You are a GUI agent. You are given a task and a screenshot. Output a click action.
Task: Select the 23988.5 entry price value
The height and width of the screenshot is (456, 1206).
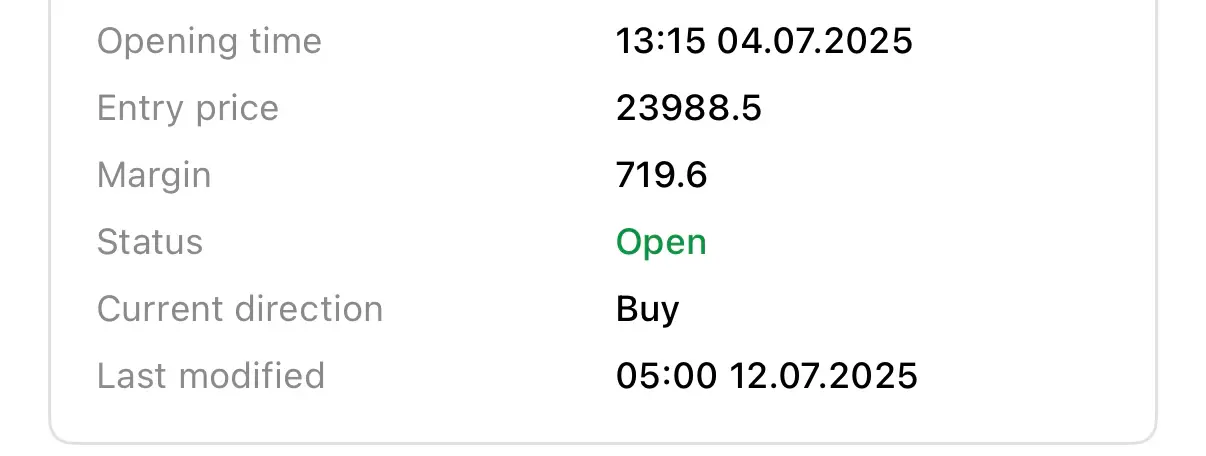689,108
